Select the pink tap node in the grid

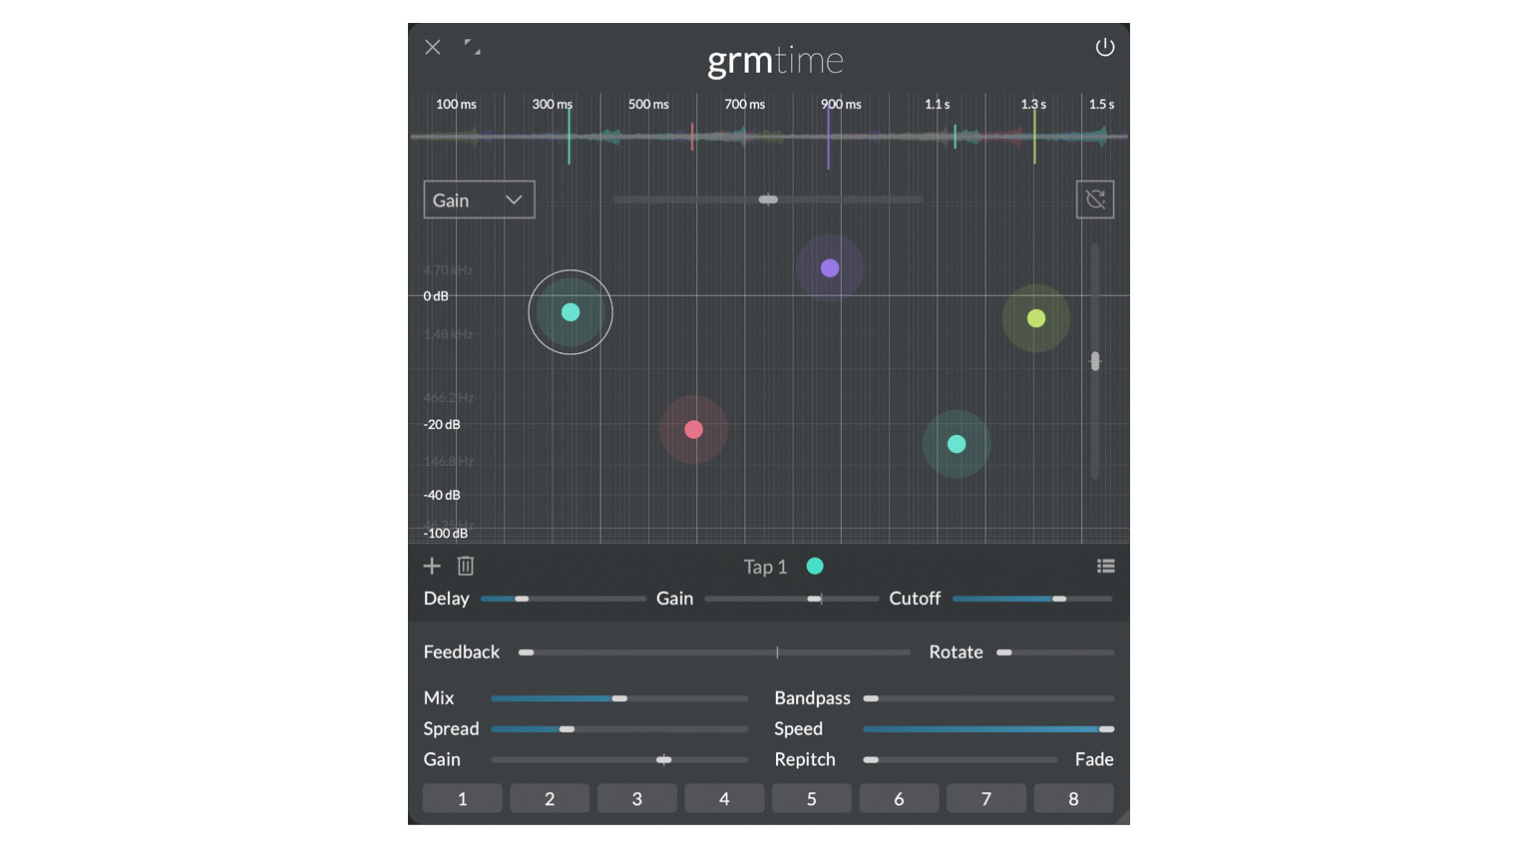click(x=693, y=430)
